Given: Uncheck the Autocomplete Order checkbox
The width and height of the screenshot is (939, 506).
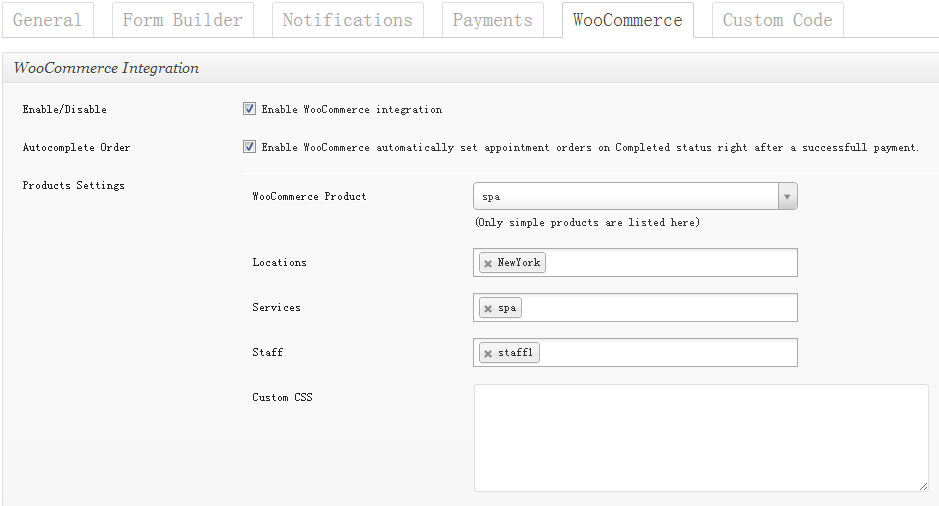Looking at the screenshot, I should (x=249, y=147).
